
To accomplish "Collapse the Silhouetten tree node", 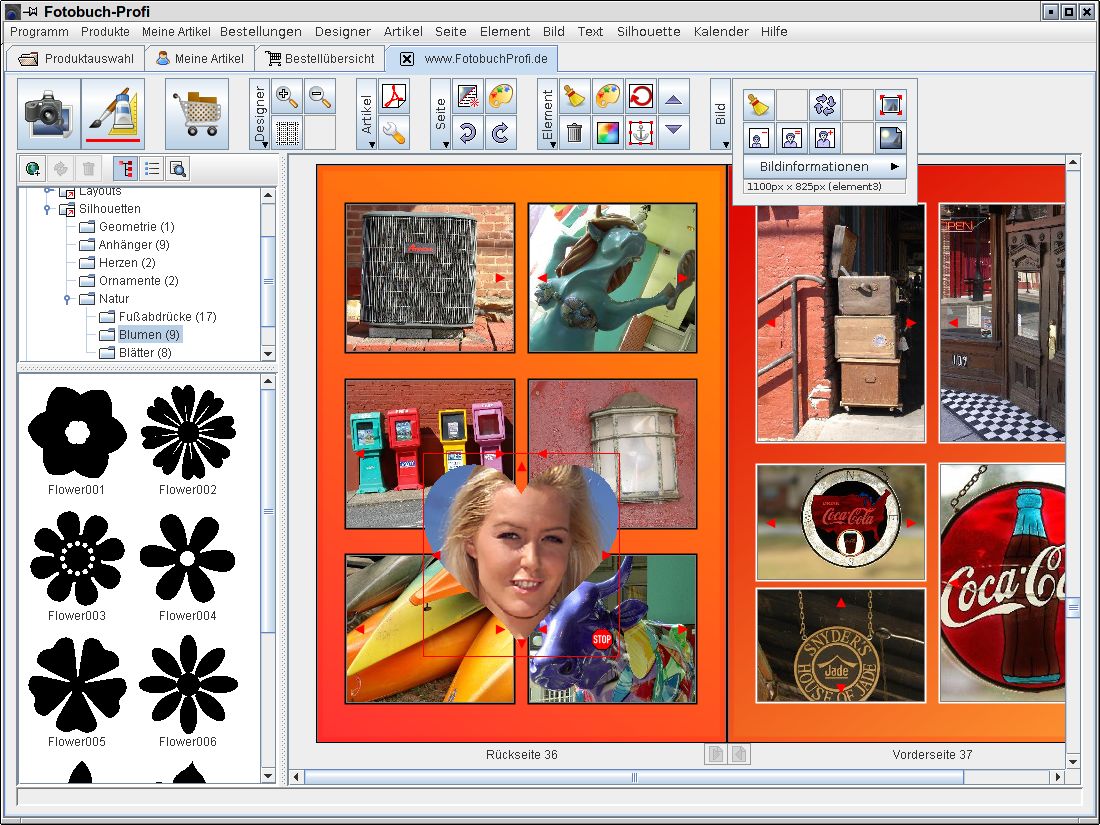I will point(47,209).
